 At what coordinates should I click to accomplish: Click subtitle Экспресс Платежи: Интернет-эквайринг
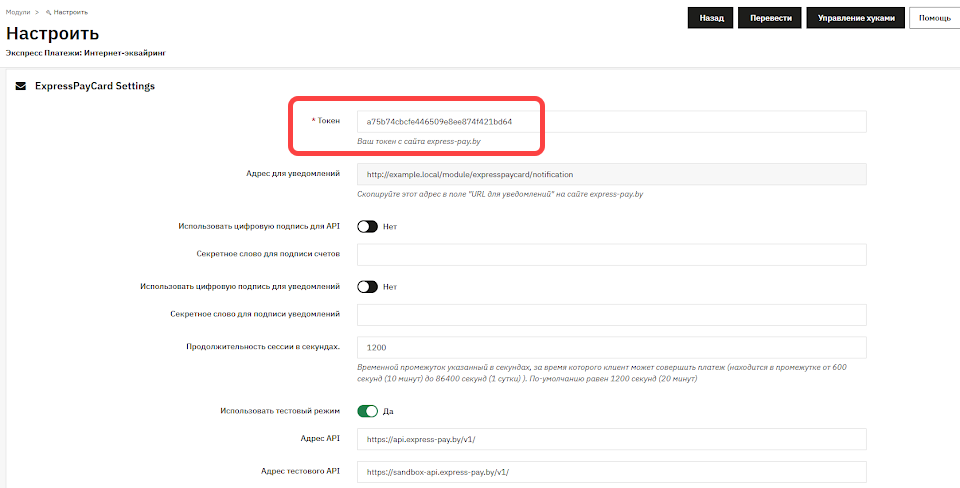tap(86, 53)
